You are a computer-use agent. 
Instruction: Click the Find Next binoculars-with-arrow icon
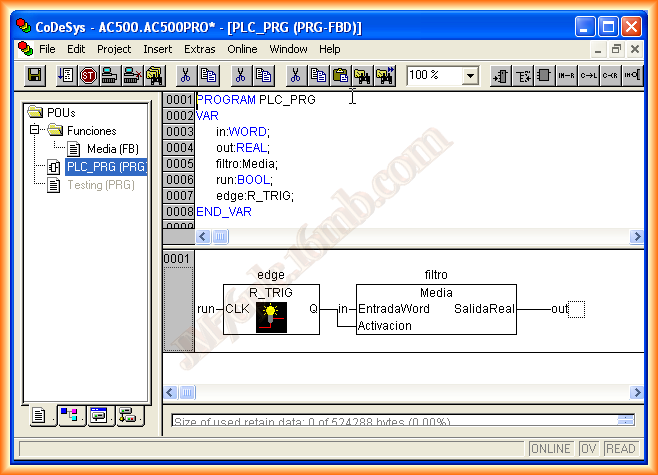(385, 75)
